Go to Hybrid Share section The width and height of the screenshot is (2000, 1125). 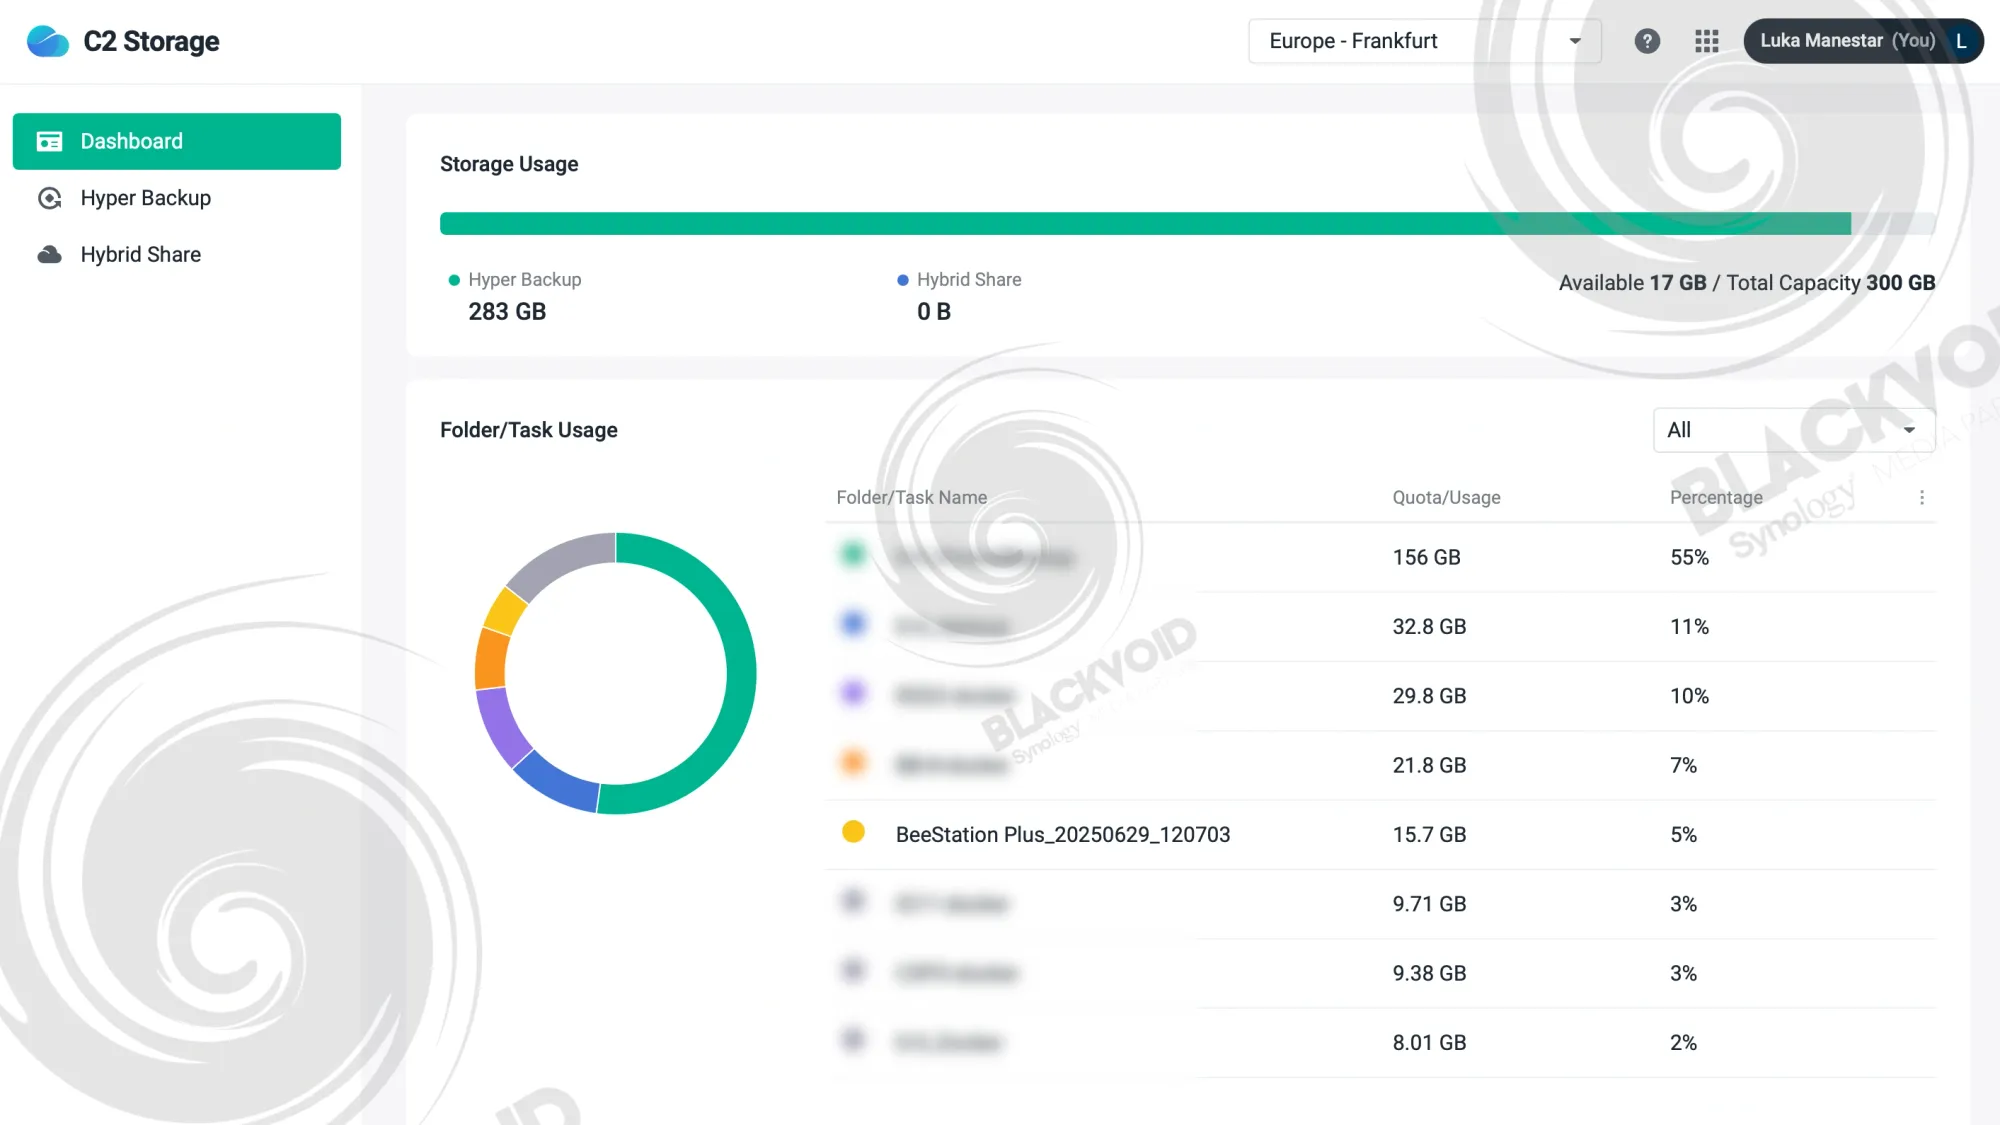[x=177, y=255]
